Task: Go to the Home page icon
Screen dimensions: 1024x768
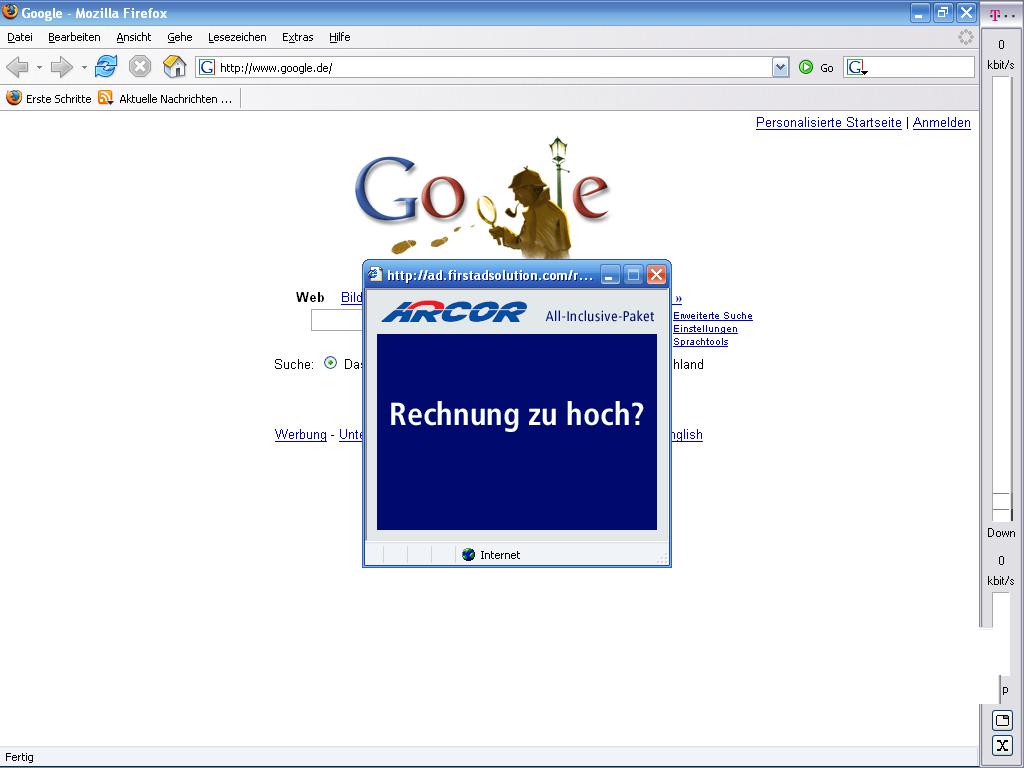Action: tap(174, 67)
